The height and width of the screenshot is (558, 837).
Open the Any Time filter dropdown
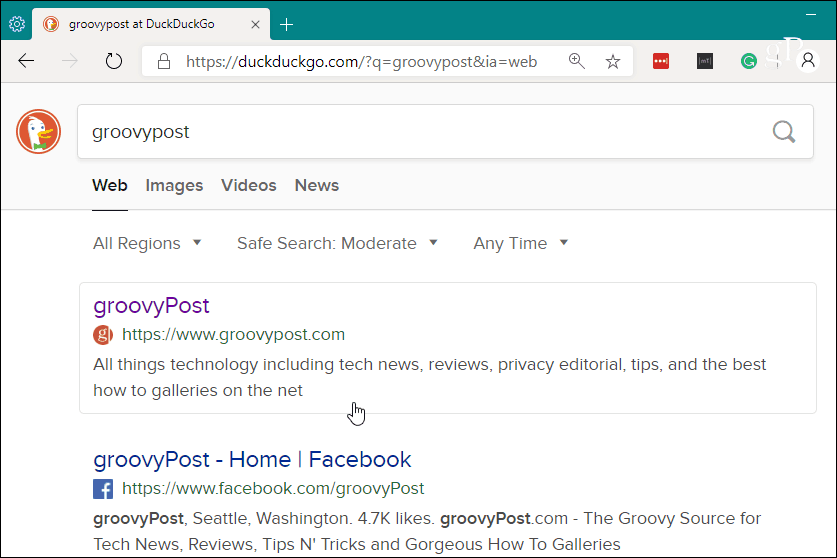[x=520, y=243]
